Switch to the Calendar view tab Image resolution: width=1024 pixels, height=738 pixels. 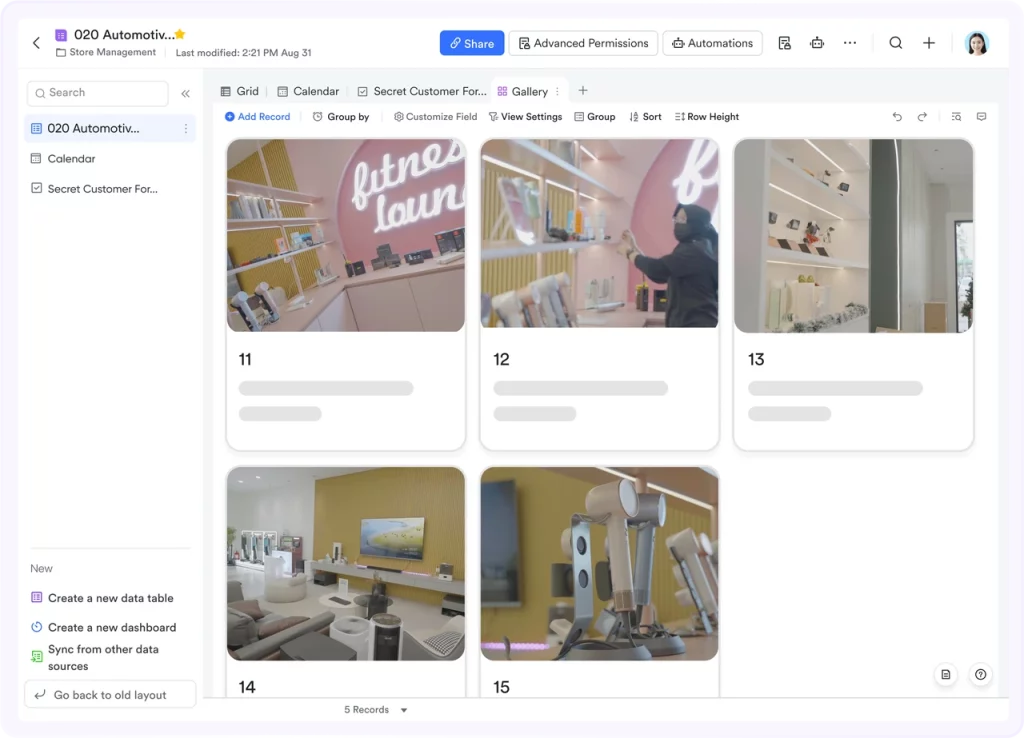308,91
